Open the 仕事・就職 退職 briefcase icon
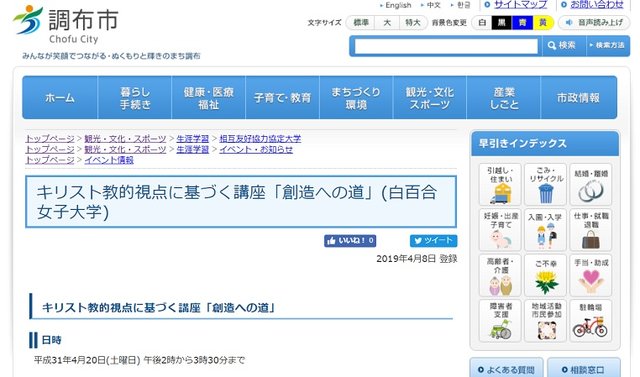Image resolution: width=640 pixels, height=377 pixels. pos(591,230)
